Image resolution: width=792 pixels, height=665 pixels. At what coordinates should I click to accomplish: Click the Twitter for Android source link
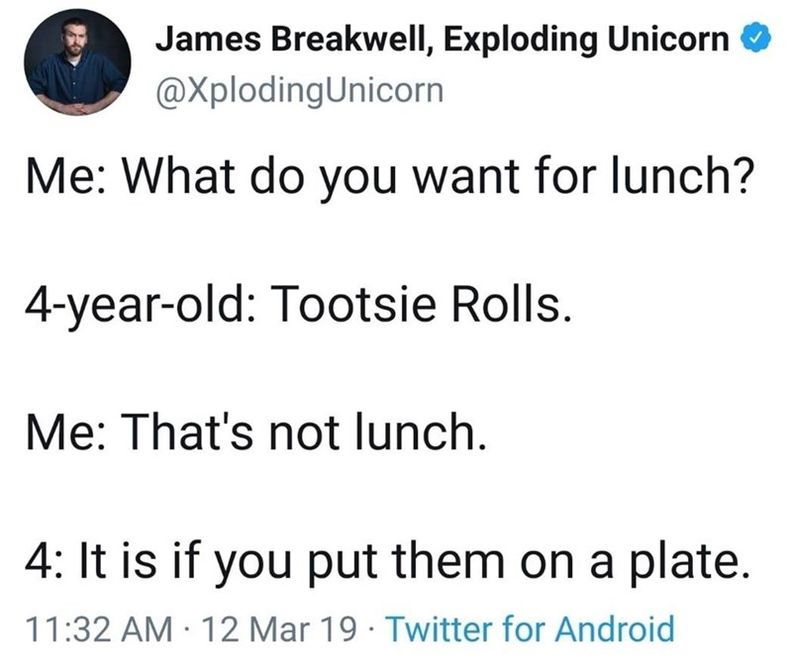pyautogui.click(x=530, y=629)
